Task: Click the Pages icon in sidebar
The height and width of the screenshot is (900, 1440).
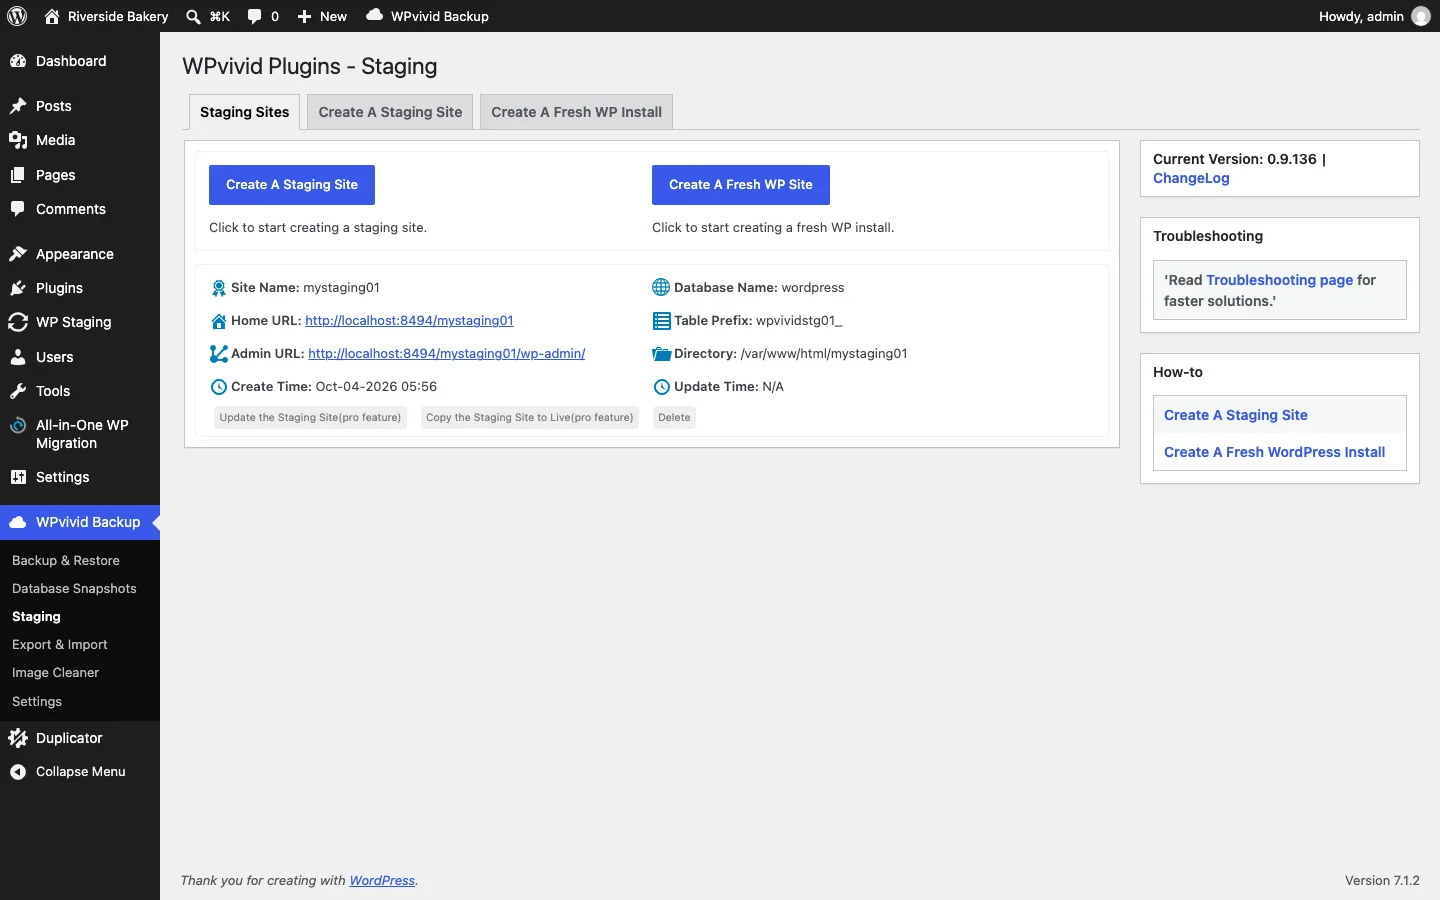Action: pyautogui.click(x=18, y=175)
